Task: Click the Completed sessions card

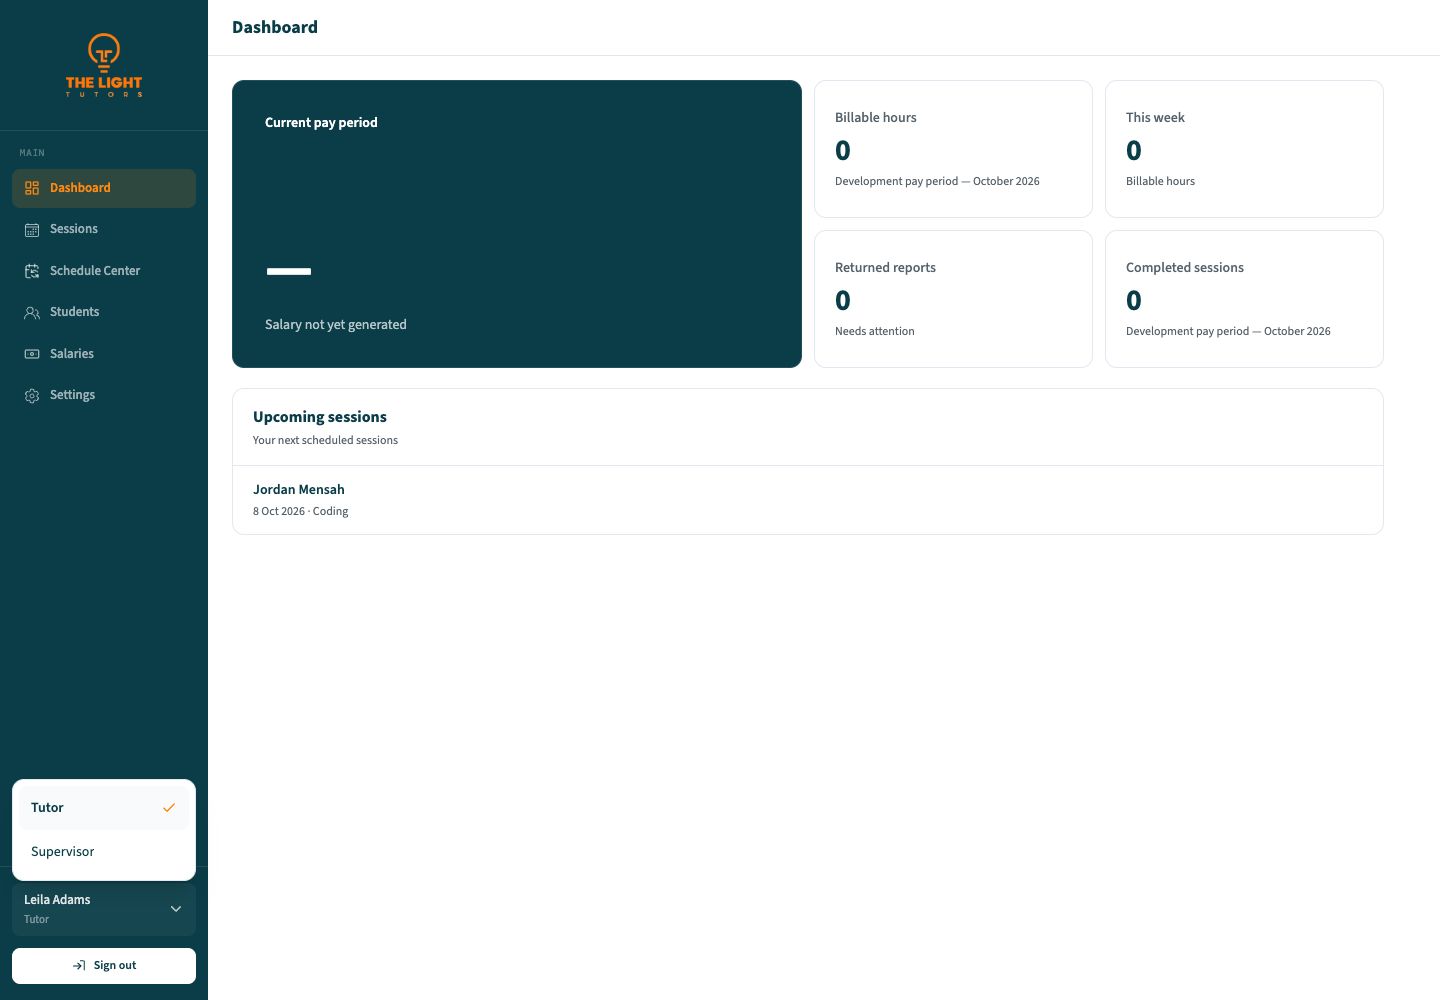Action: 1244,299
